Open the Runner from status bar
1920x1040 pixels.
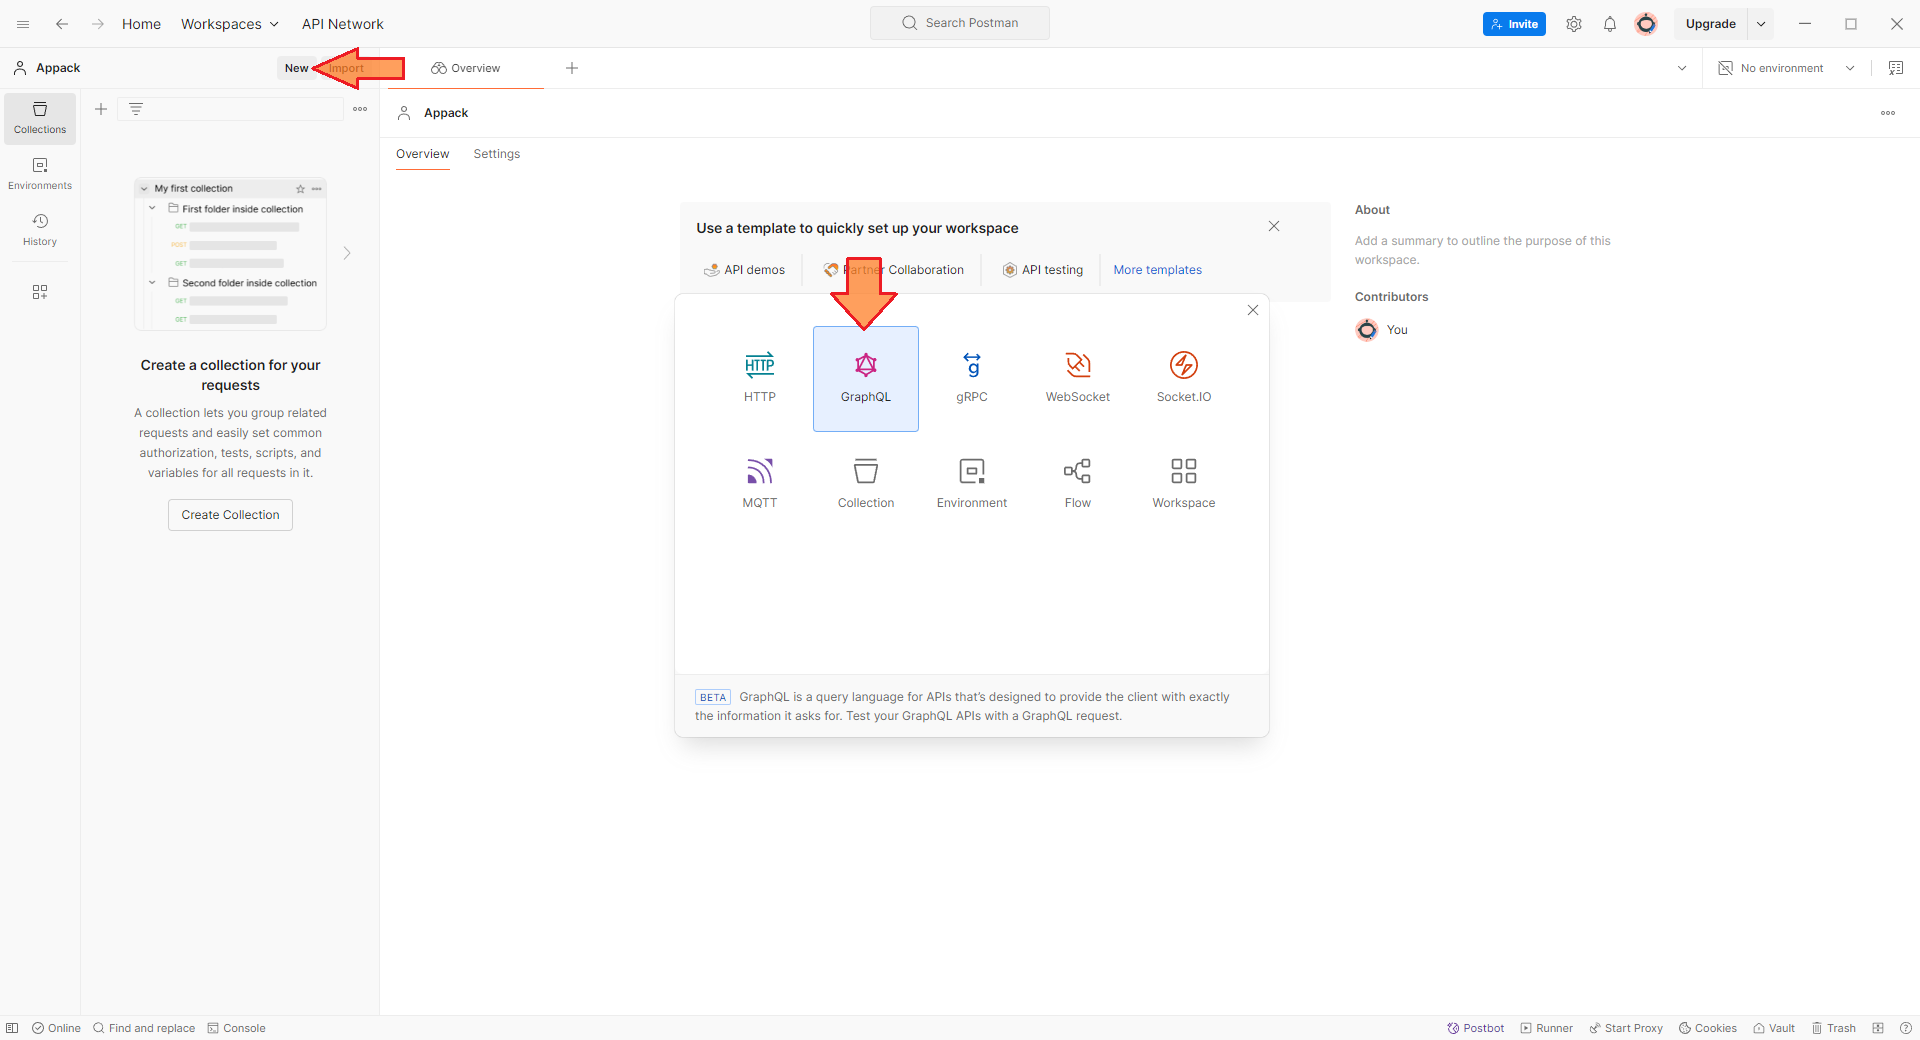click(x=1546, y=1028)
